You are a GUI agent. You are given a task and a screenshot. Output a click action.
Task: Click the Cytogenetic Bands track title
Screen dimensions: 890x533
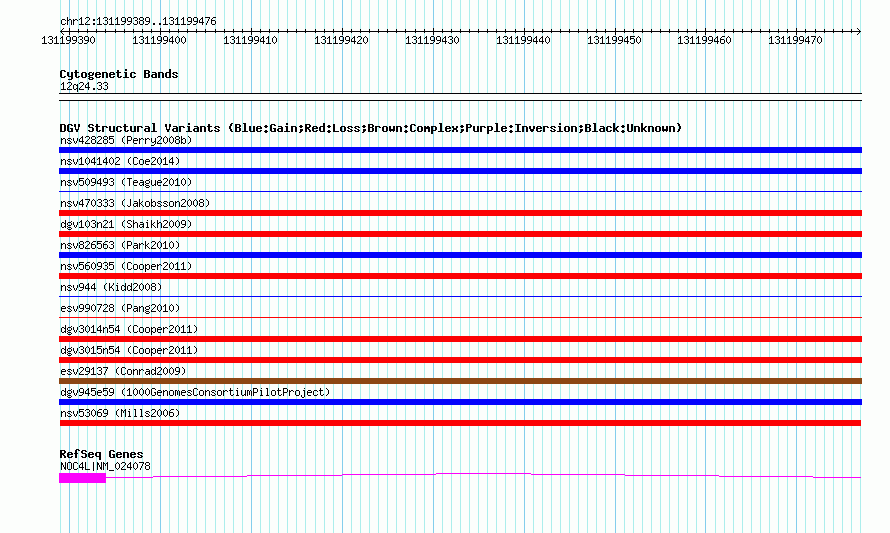[119, 74]
